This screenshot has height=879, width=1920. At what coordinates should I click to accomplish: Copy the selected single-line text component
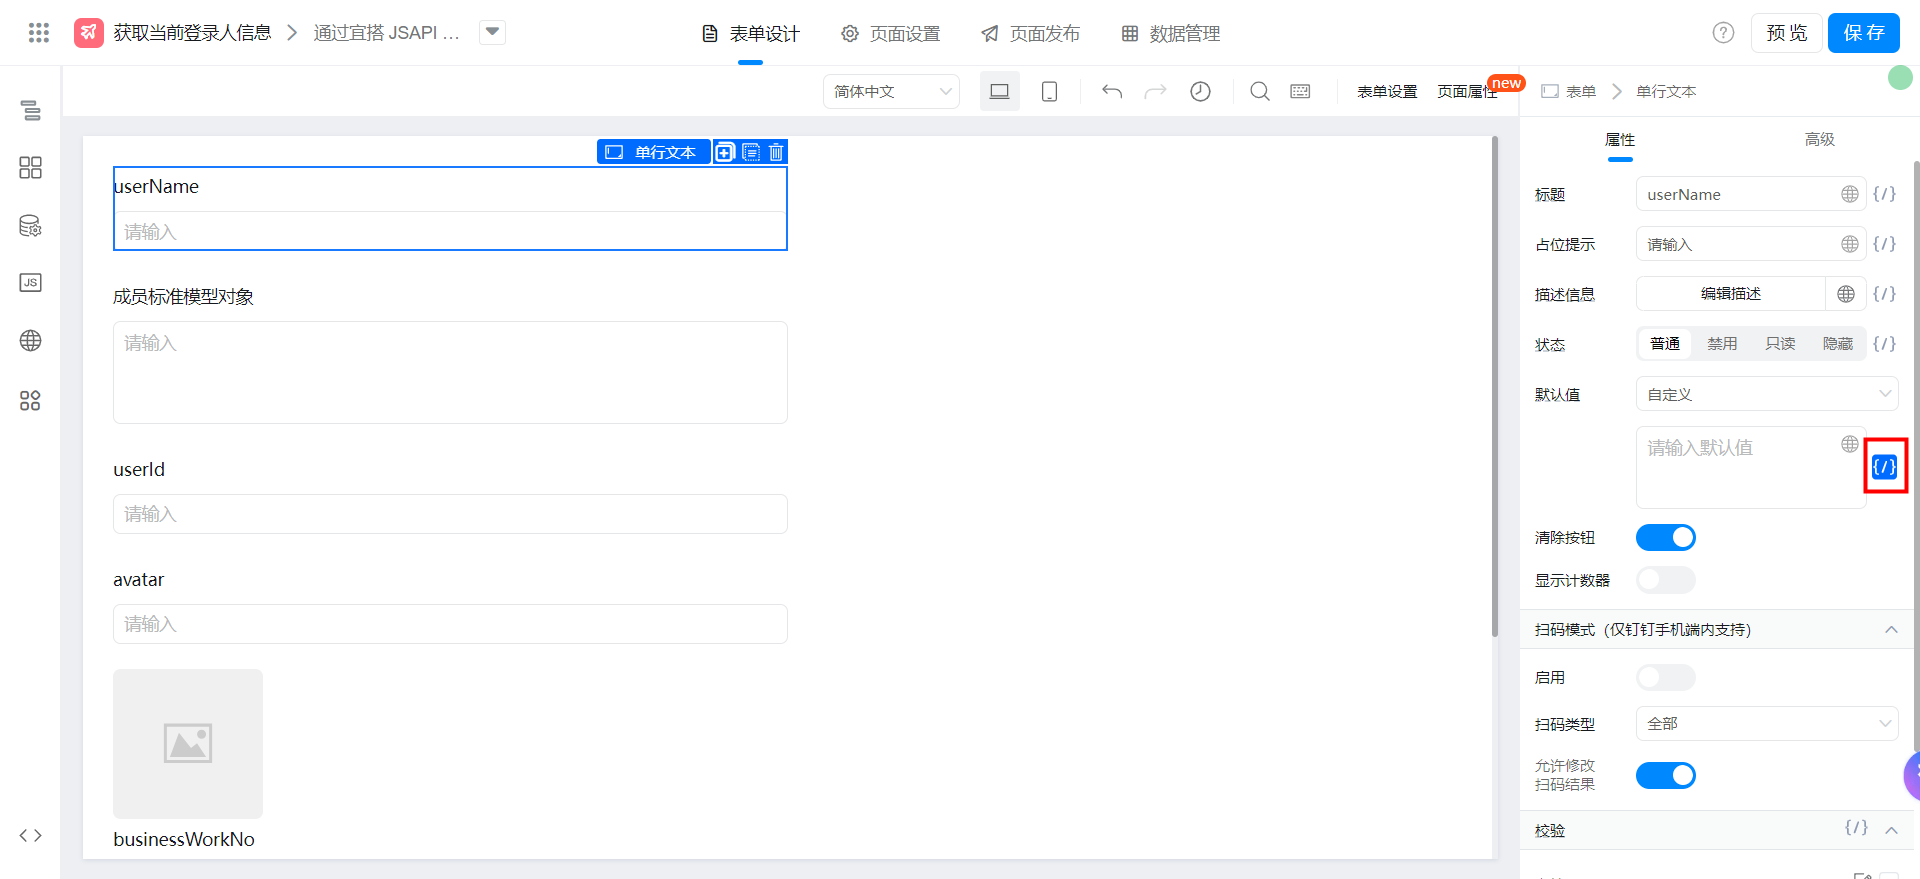(x=725, y=152)
